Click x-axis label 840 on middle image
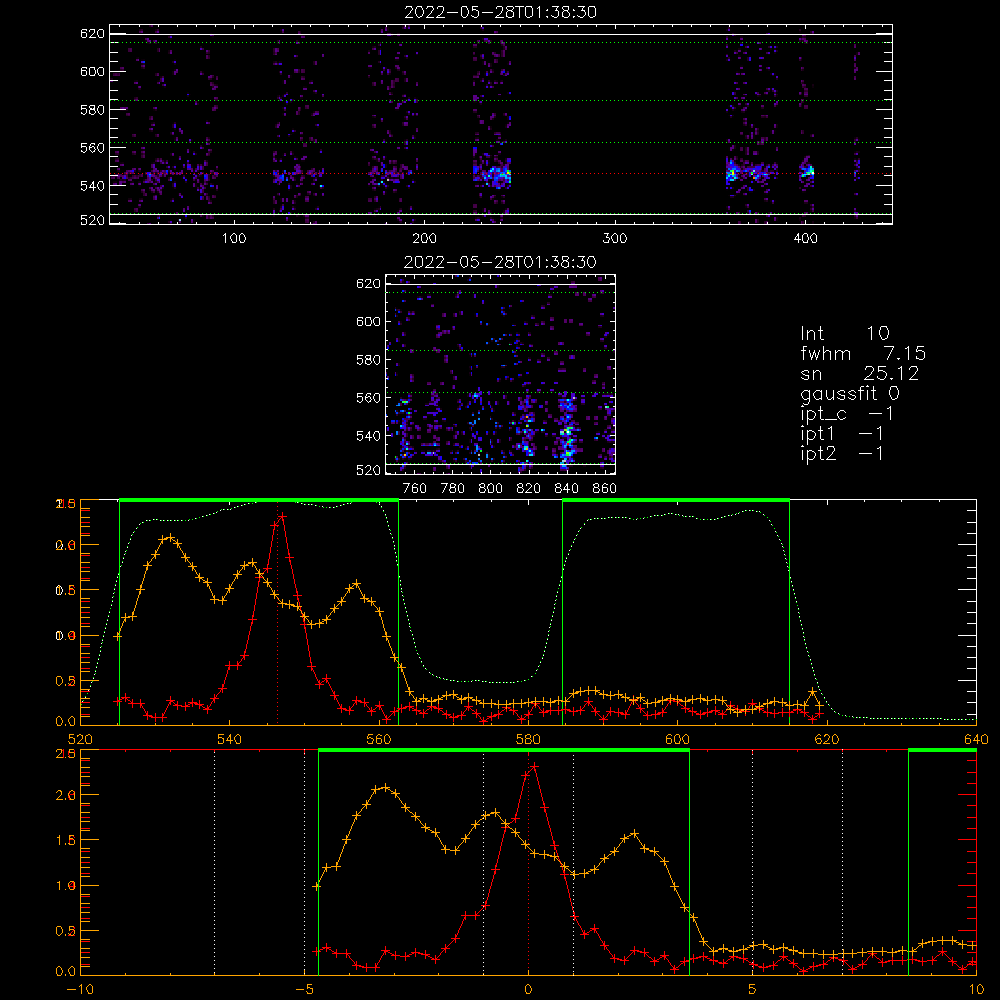The width and height of the screenshot is (1000, 1000). pos(566,489)
